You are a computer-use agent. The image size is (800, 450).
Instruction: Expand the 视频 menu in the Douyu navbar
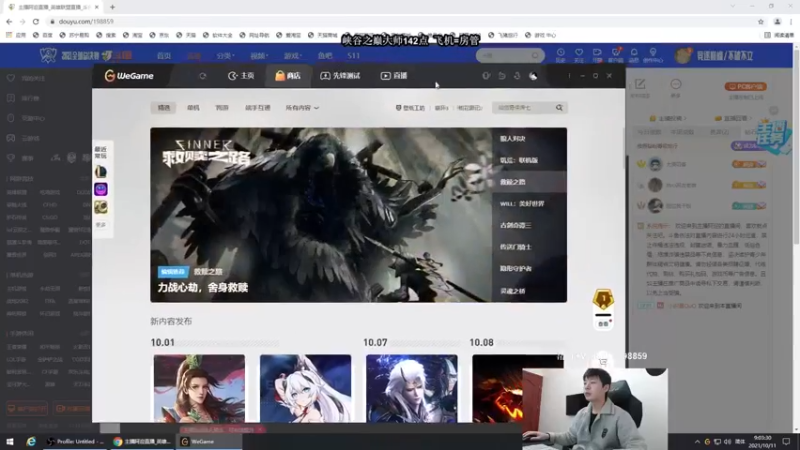pos(259,56)
